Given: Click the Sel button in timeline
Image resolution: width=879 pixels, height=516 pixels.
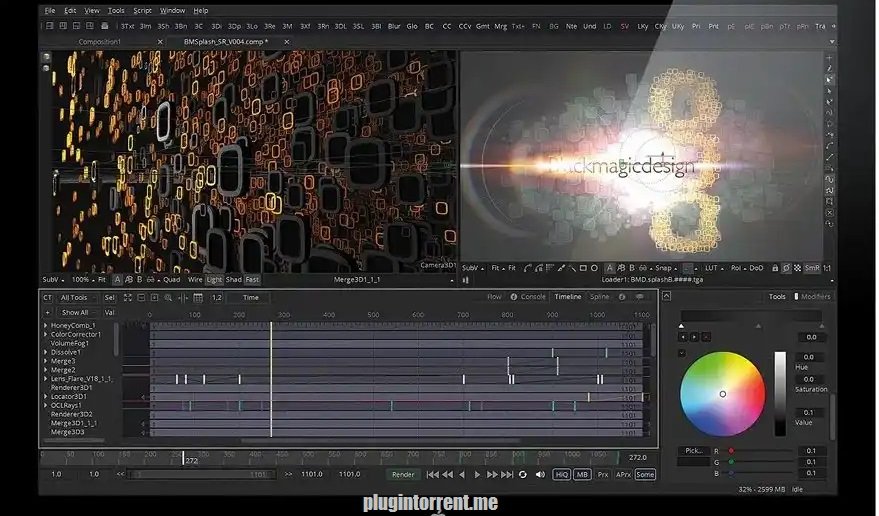Looking at the screenshot, I should pyautogui.click(x=109, y=298).
